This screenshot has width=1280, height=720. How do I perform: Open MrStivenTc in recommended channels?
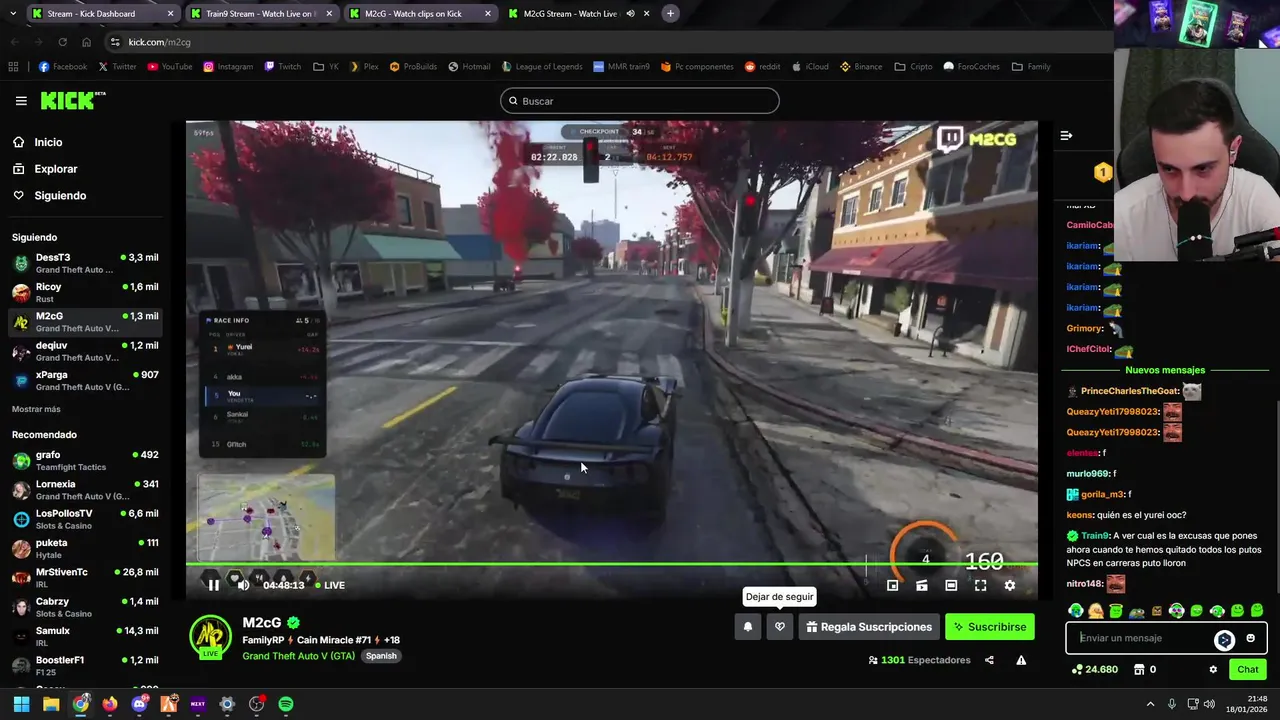(x=85, y=578)
